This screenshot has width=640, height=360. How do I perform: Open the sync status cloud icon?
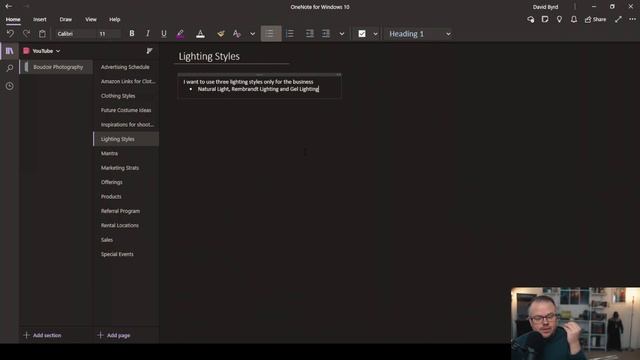pos(530,19)
